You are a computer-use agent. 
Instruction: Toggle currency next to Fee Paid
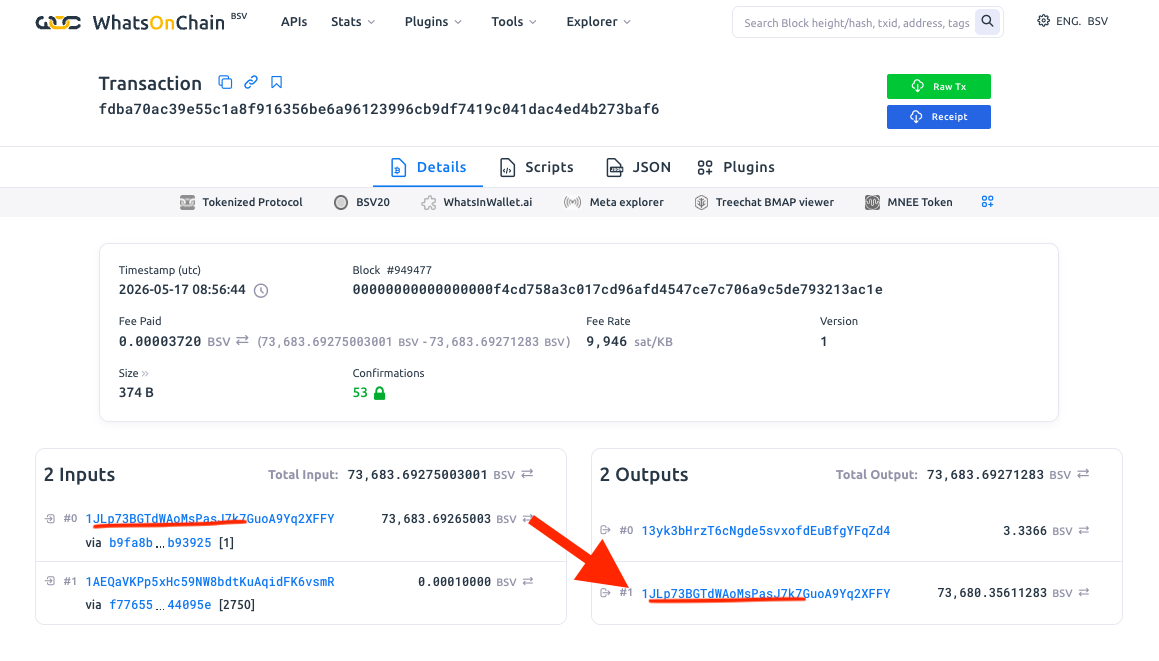click(x=242, y=341)
